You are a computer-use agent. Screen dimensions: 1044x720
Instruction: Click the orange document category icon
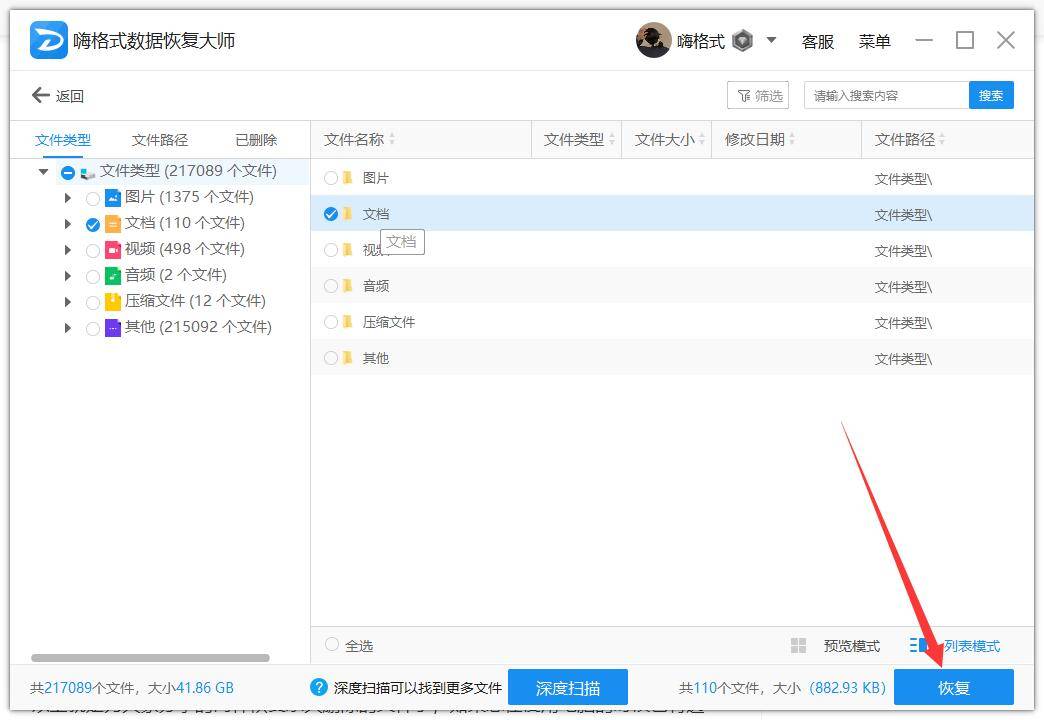coord(113,224)
